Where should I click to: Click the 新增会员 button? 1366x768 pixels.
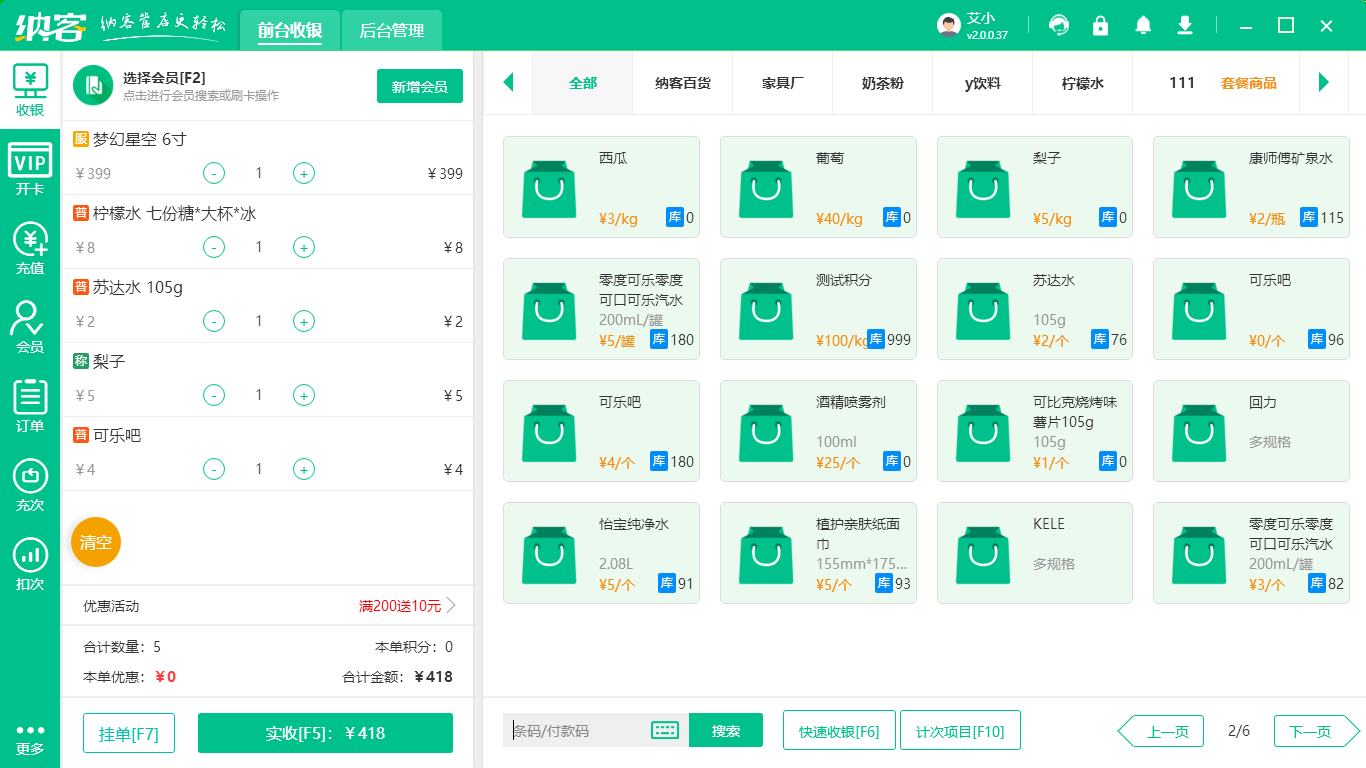[419, 87]
